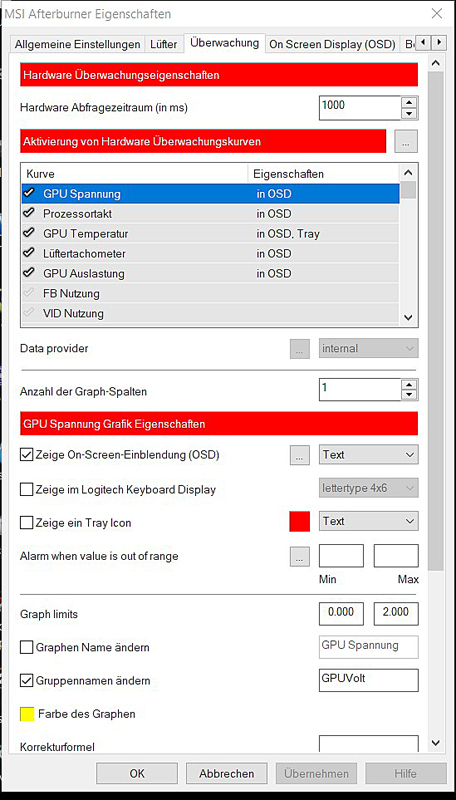
Task: Open the Überwachungskurven options ellipsis button
Action: coord(406,142)
